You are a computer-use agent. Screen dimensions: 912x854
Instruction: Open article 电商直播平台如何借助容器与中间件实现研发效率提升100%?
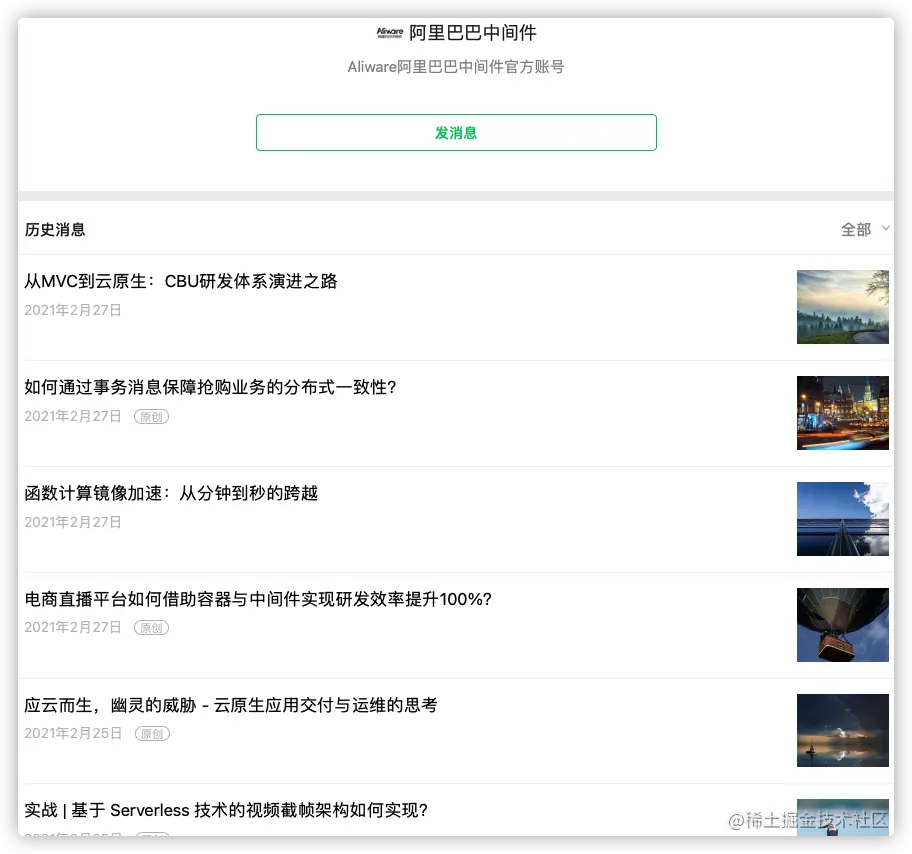coord(258,599)
